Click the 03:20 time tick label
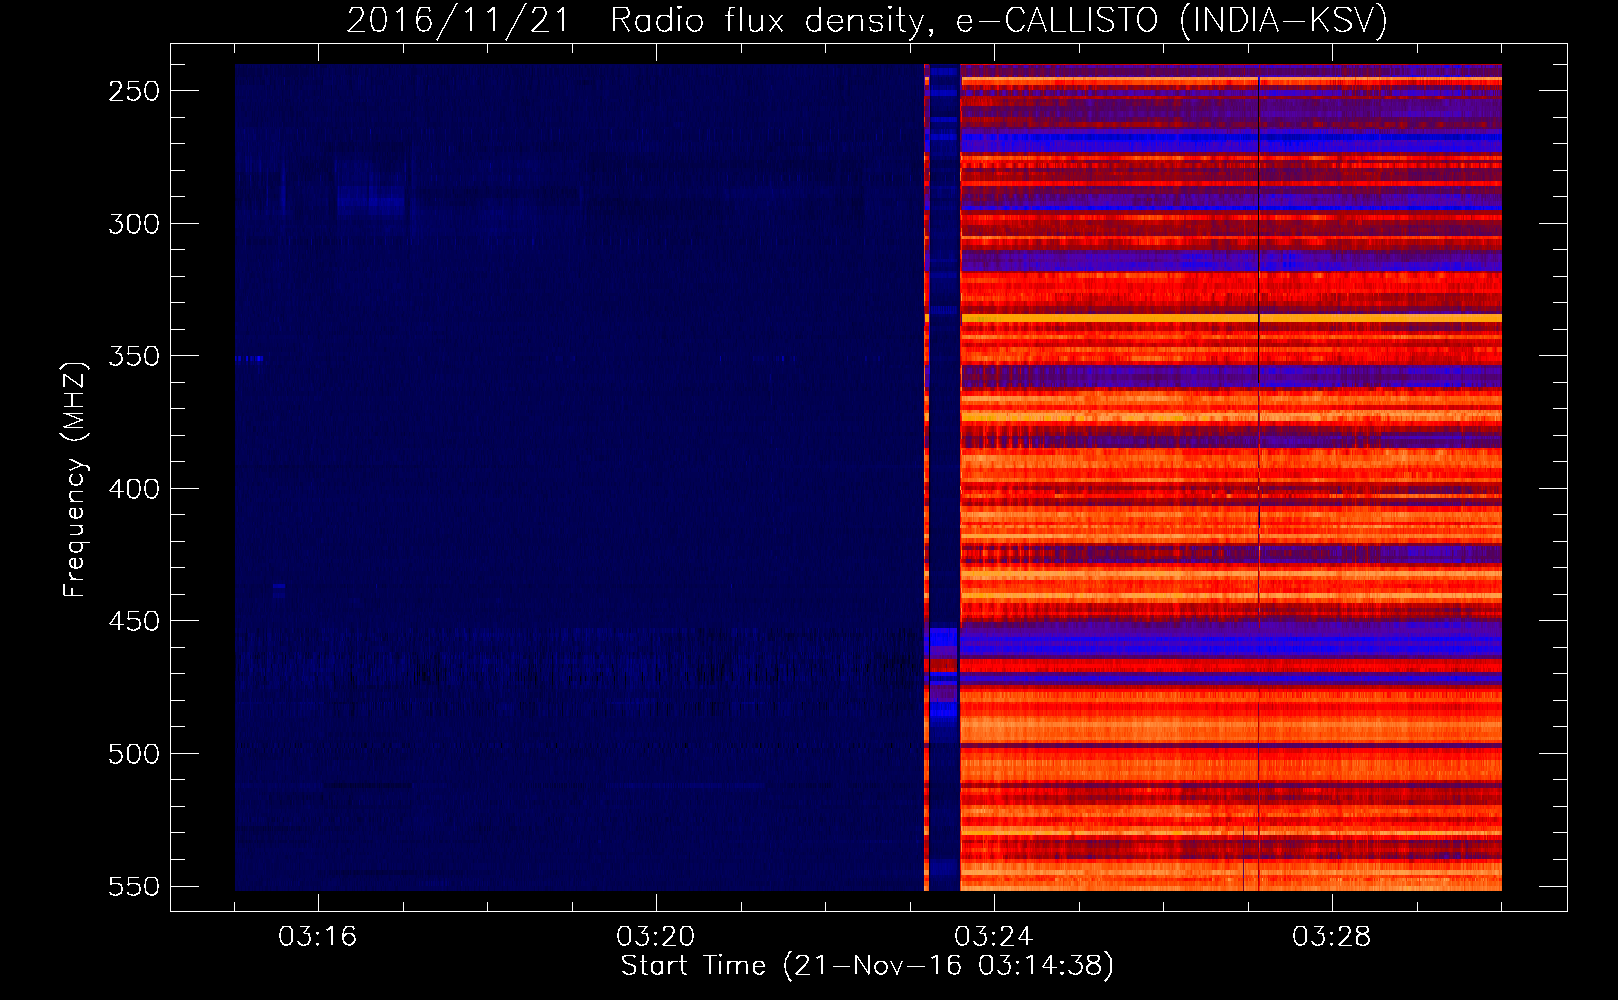The image size is (1618, 1000). pyautogui.click(x=656, y=937)
